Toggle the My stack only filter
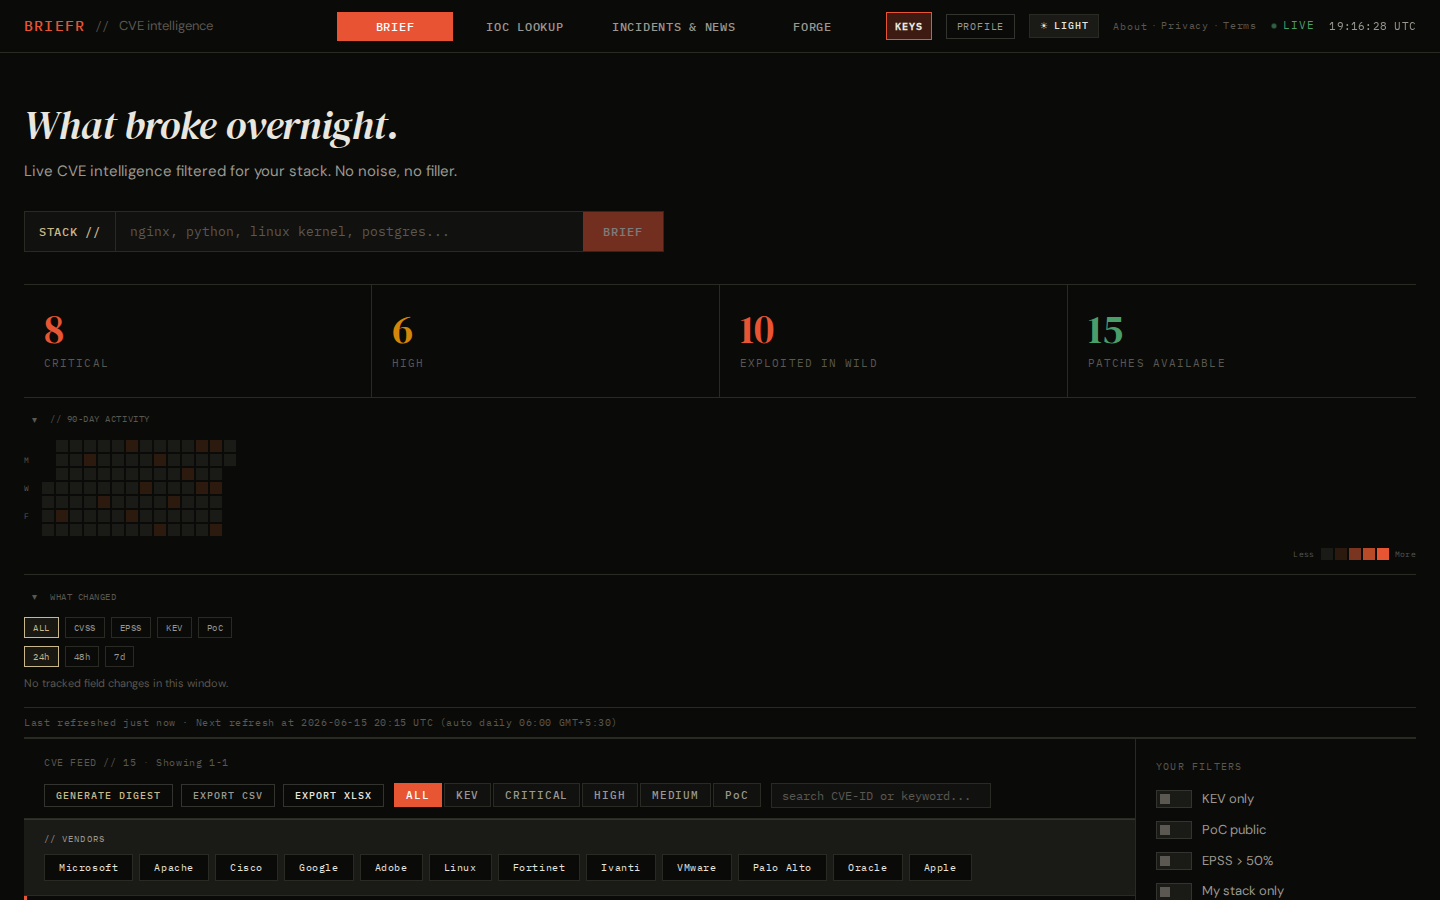1440x900 pixels. tap(1174, 891)
